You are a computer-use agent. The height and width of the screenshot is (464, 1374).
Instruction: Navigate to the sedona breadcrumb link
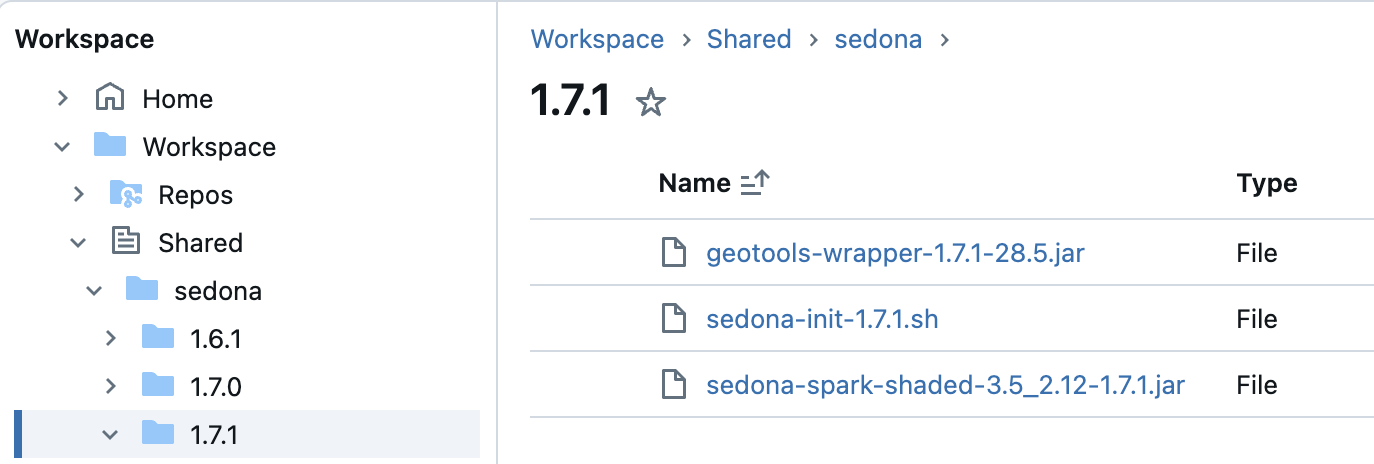pos(878,39)
